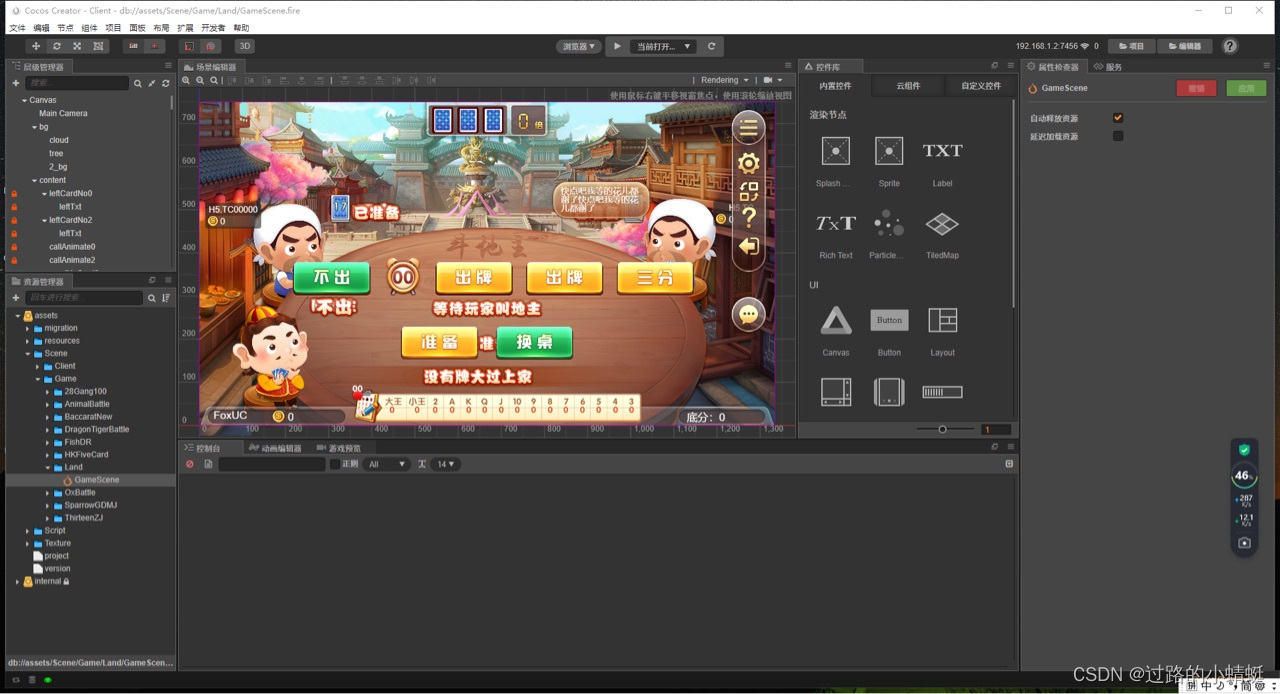The width and height of the screenshot is (1280, 694).
Task: Enable the 延迟加载资源 checkbox
Action: pos(1118,136)
